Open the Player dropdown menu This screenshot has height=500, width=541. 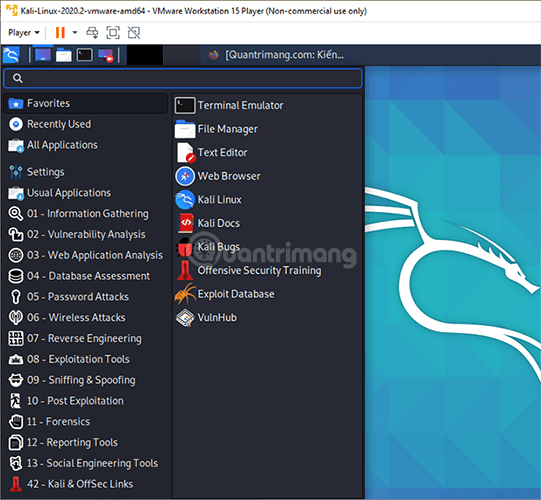pos(24,33)
